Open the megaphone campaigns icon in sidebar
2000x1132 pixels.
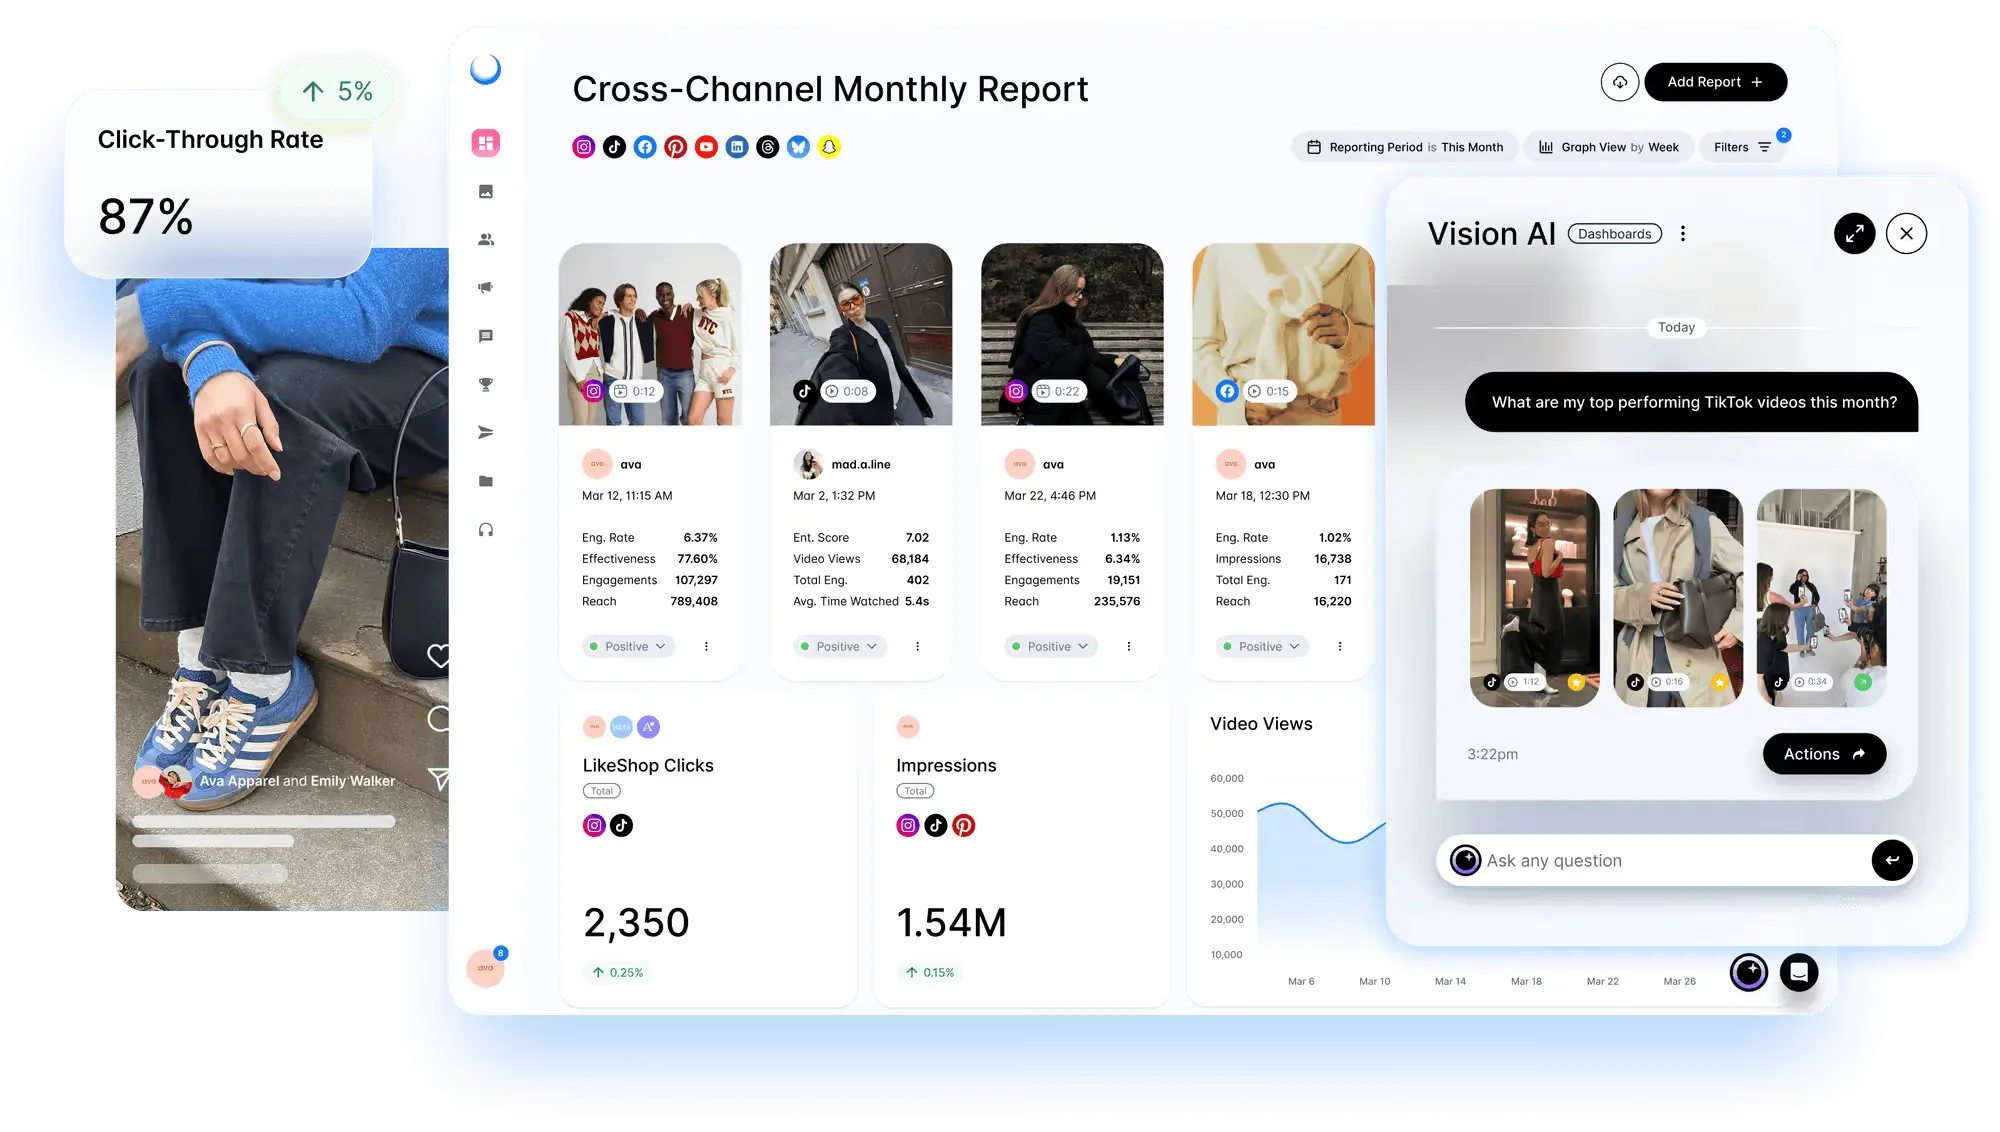[486, 287]
